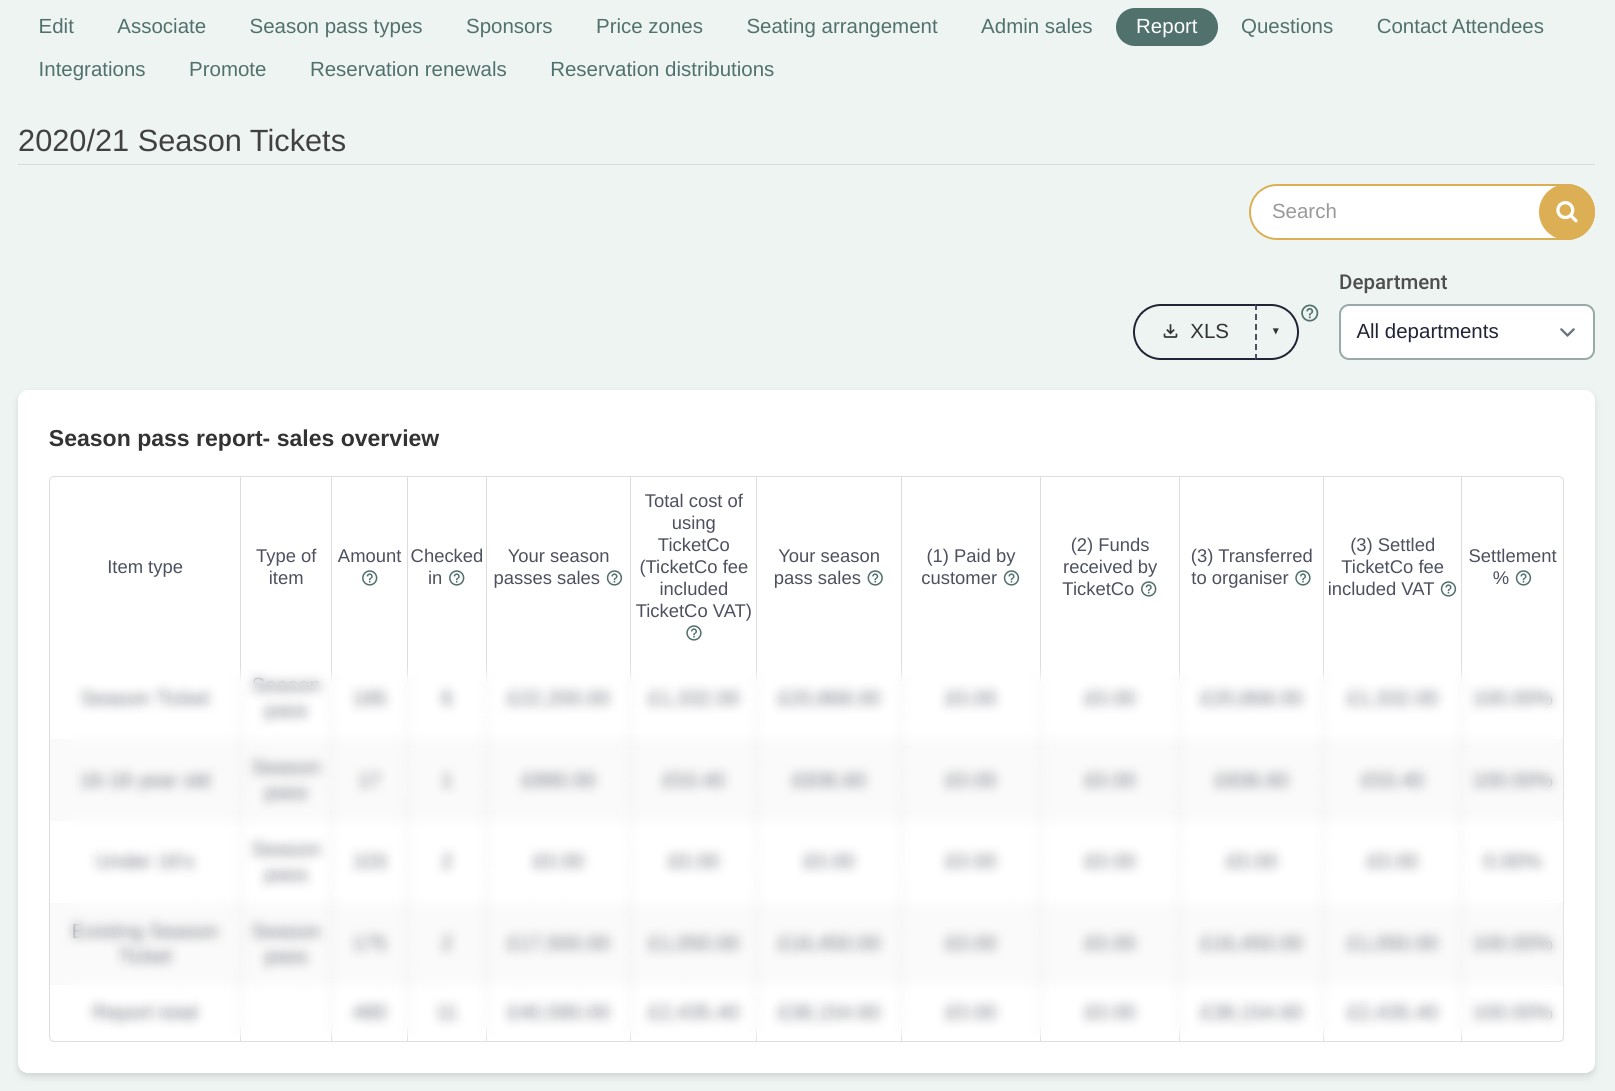The height and width of the screenshot is (1091, 1615).
Task: Click the Type of item column header
Action: tap(286, 567)
